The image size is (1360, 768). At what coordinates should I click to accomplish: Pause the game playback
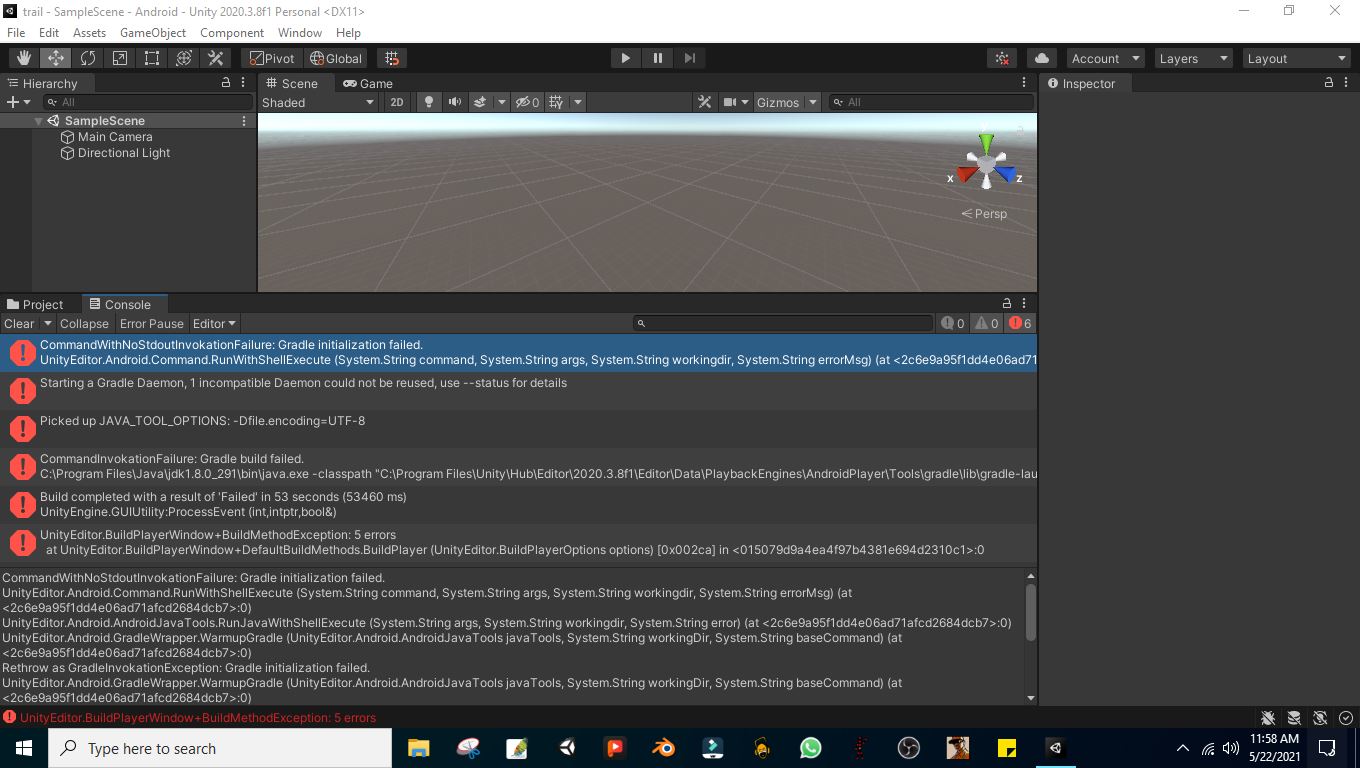(657, 58)
